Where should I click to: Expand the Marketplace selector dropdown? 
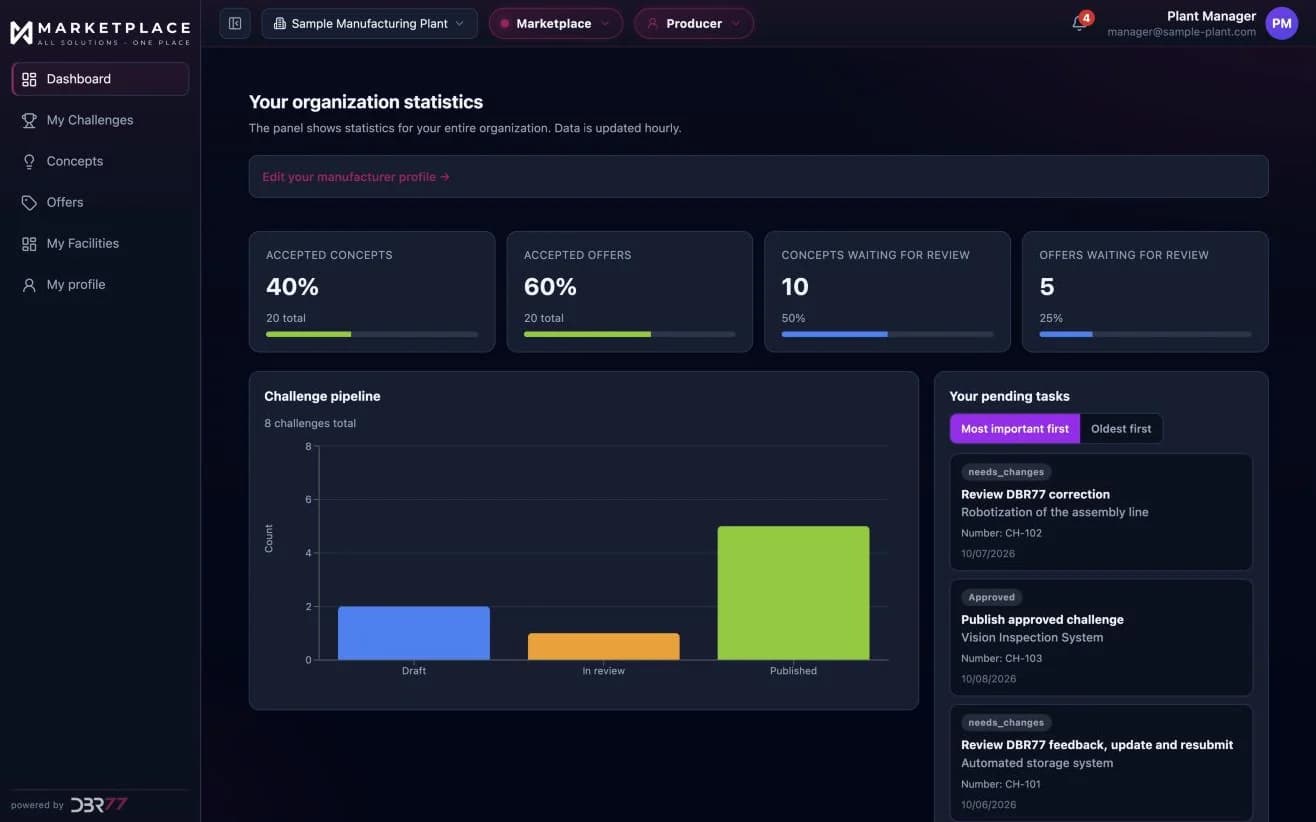point(555,23)
